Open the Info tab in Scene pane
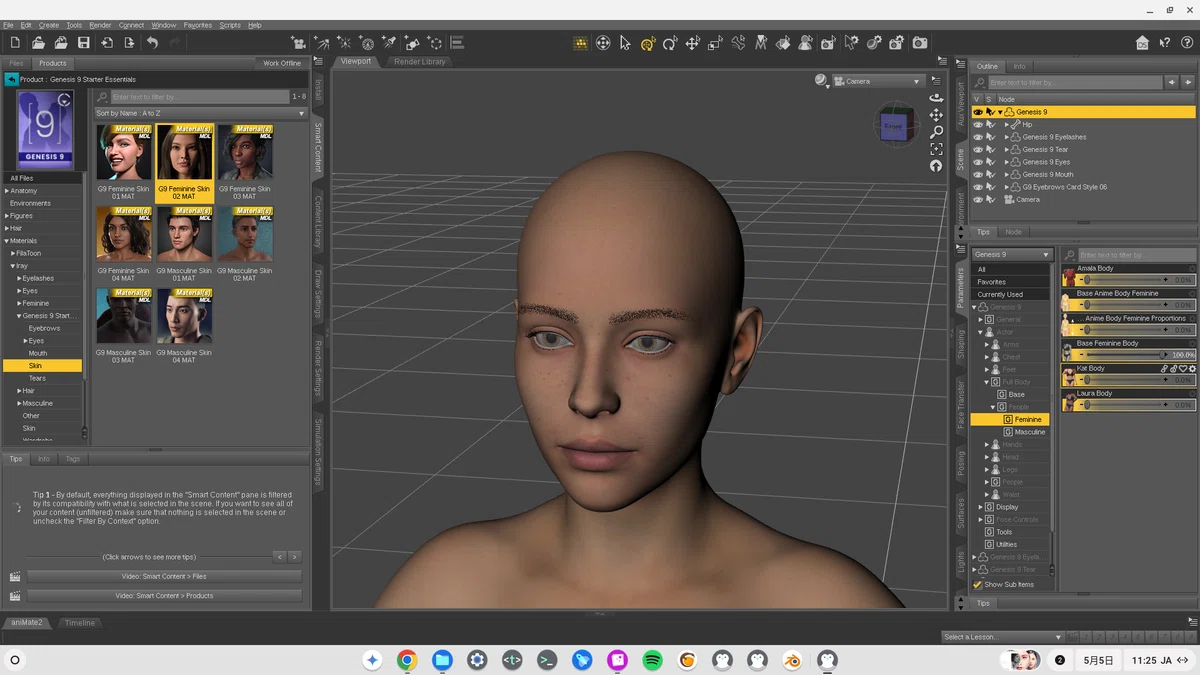The width and height of the screenshot is (1200, 675). tap(1019, 67)
